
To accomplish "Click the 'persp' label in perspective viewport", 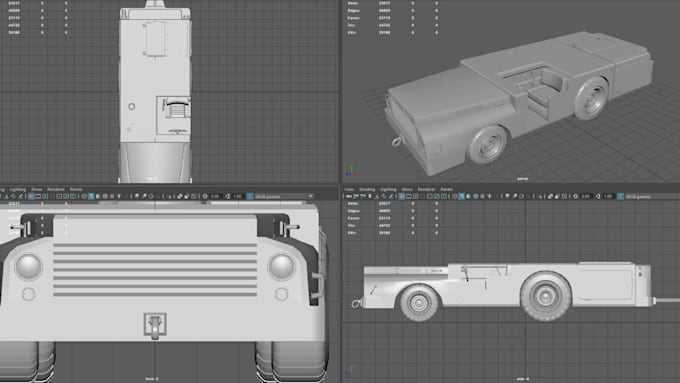I will click(x=522, y=179).
